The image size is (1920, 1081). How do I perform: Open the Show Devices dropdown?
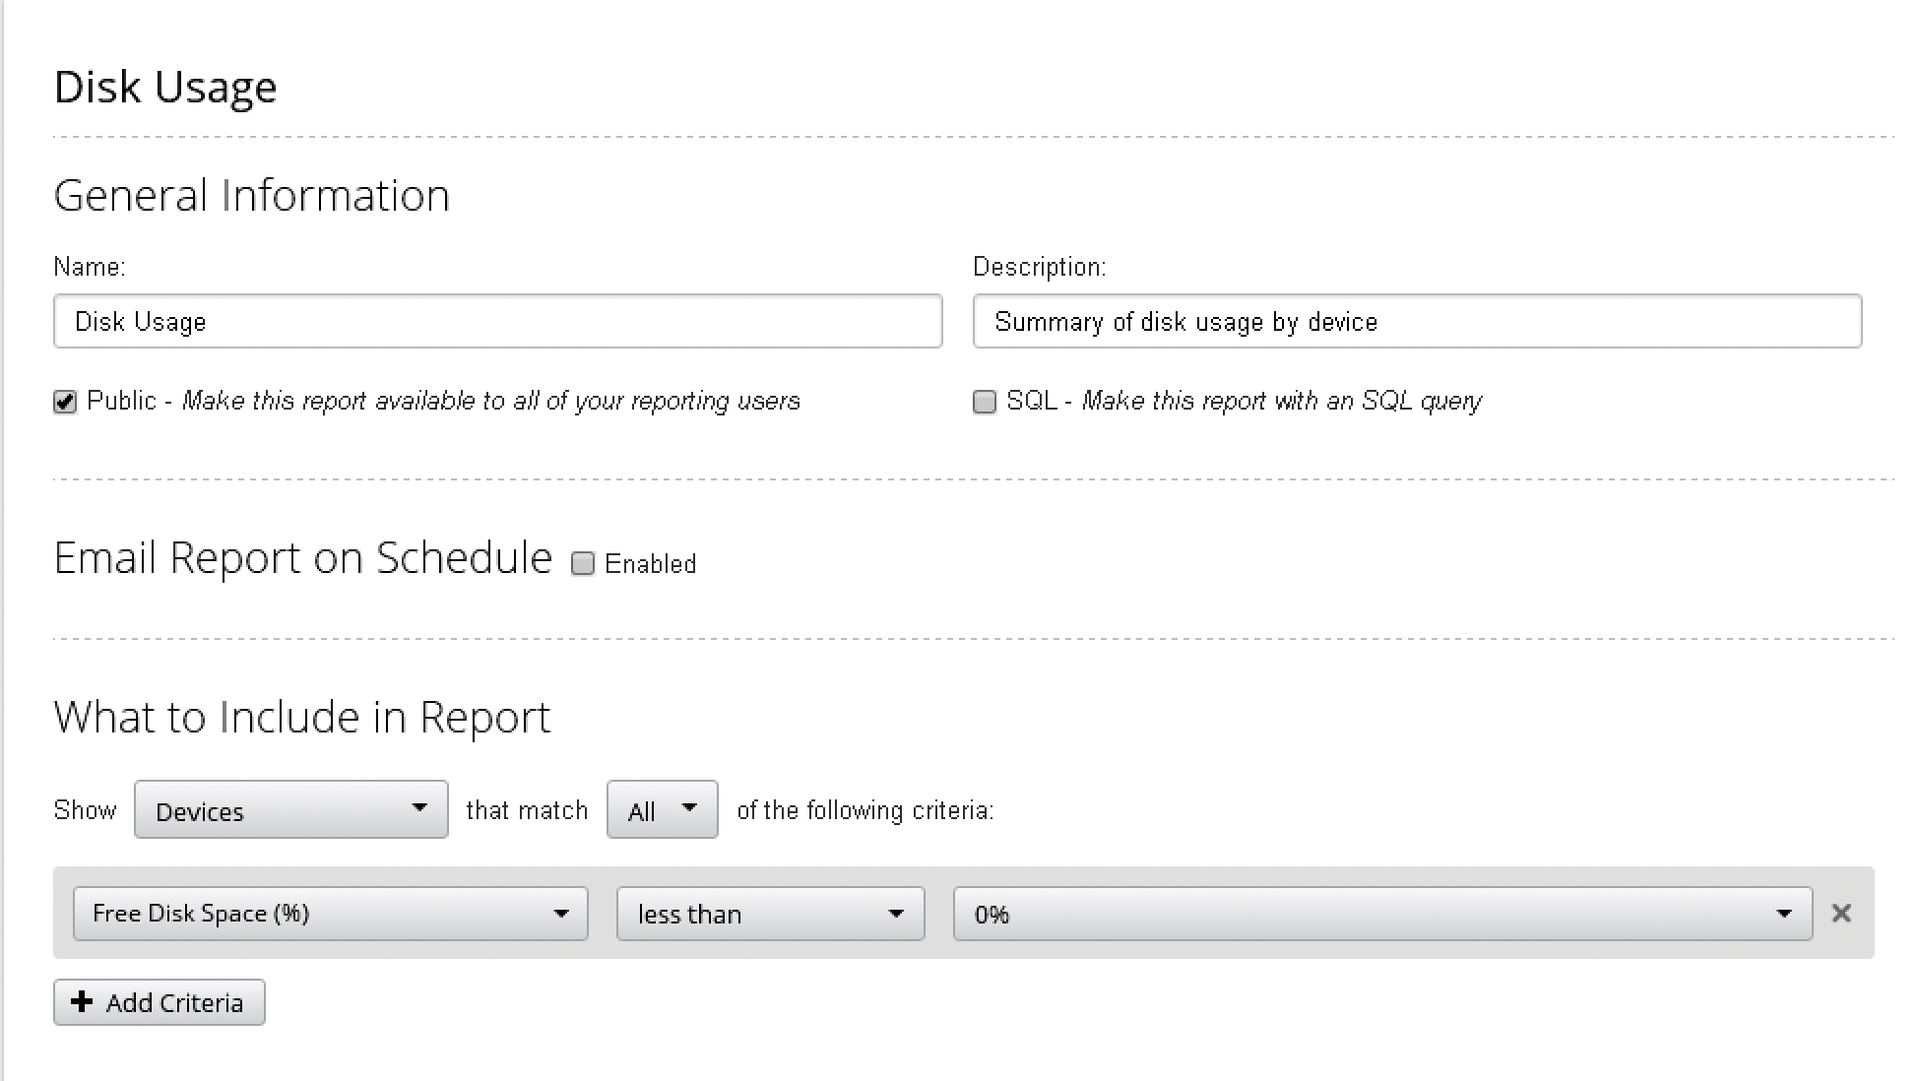click(x=290, y=810)
